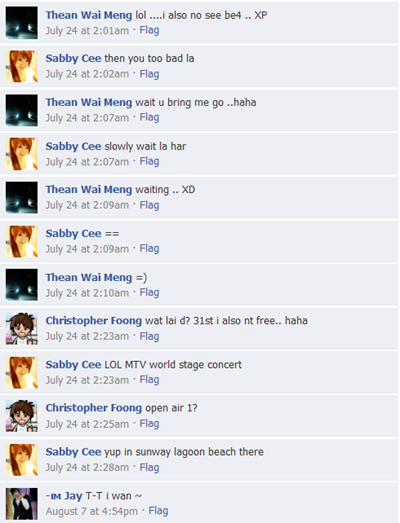Screen dimensions: 400x523
Task: Flag the 'LOL MTV world stage concert' comment
Action: pyautogui.click(x=149, y=380)
